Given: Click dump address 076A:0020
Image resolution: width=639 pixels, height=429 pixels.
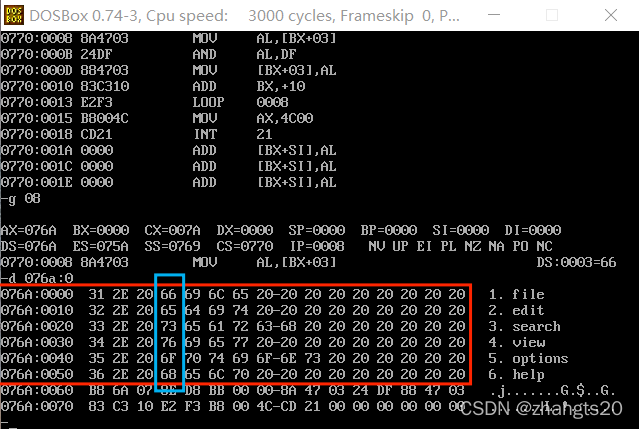Looking at the screenshot, I should click(x=37, y=326).
